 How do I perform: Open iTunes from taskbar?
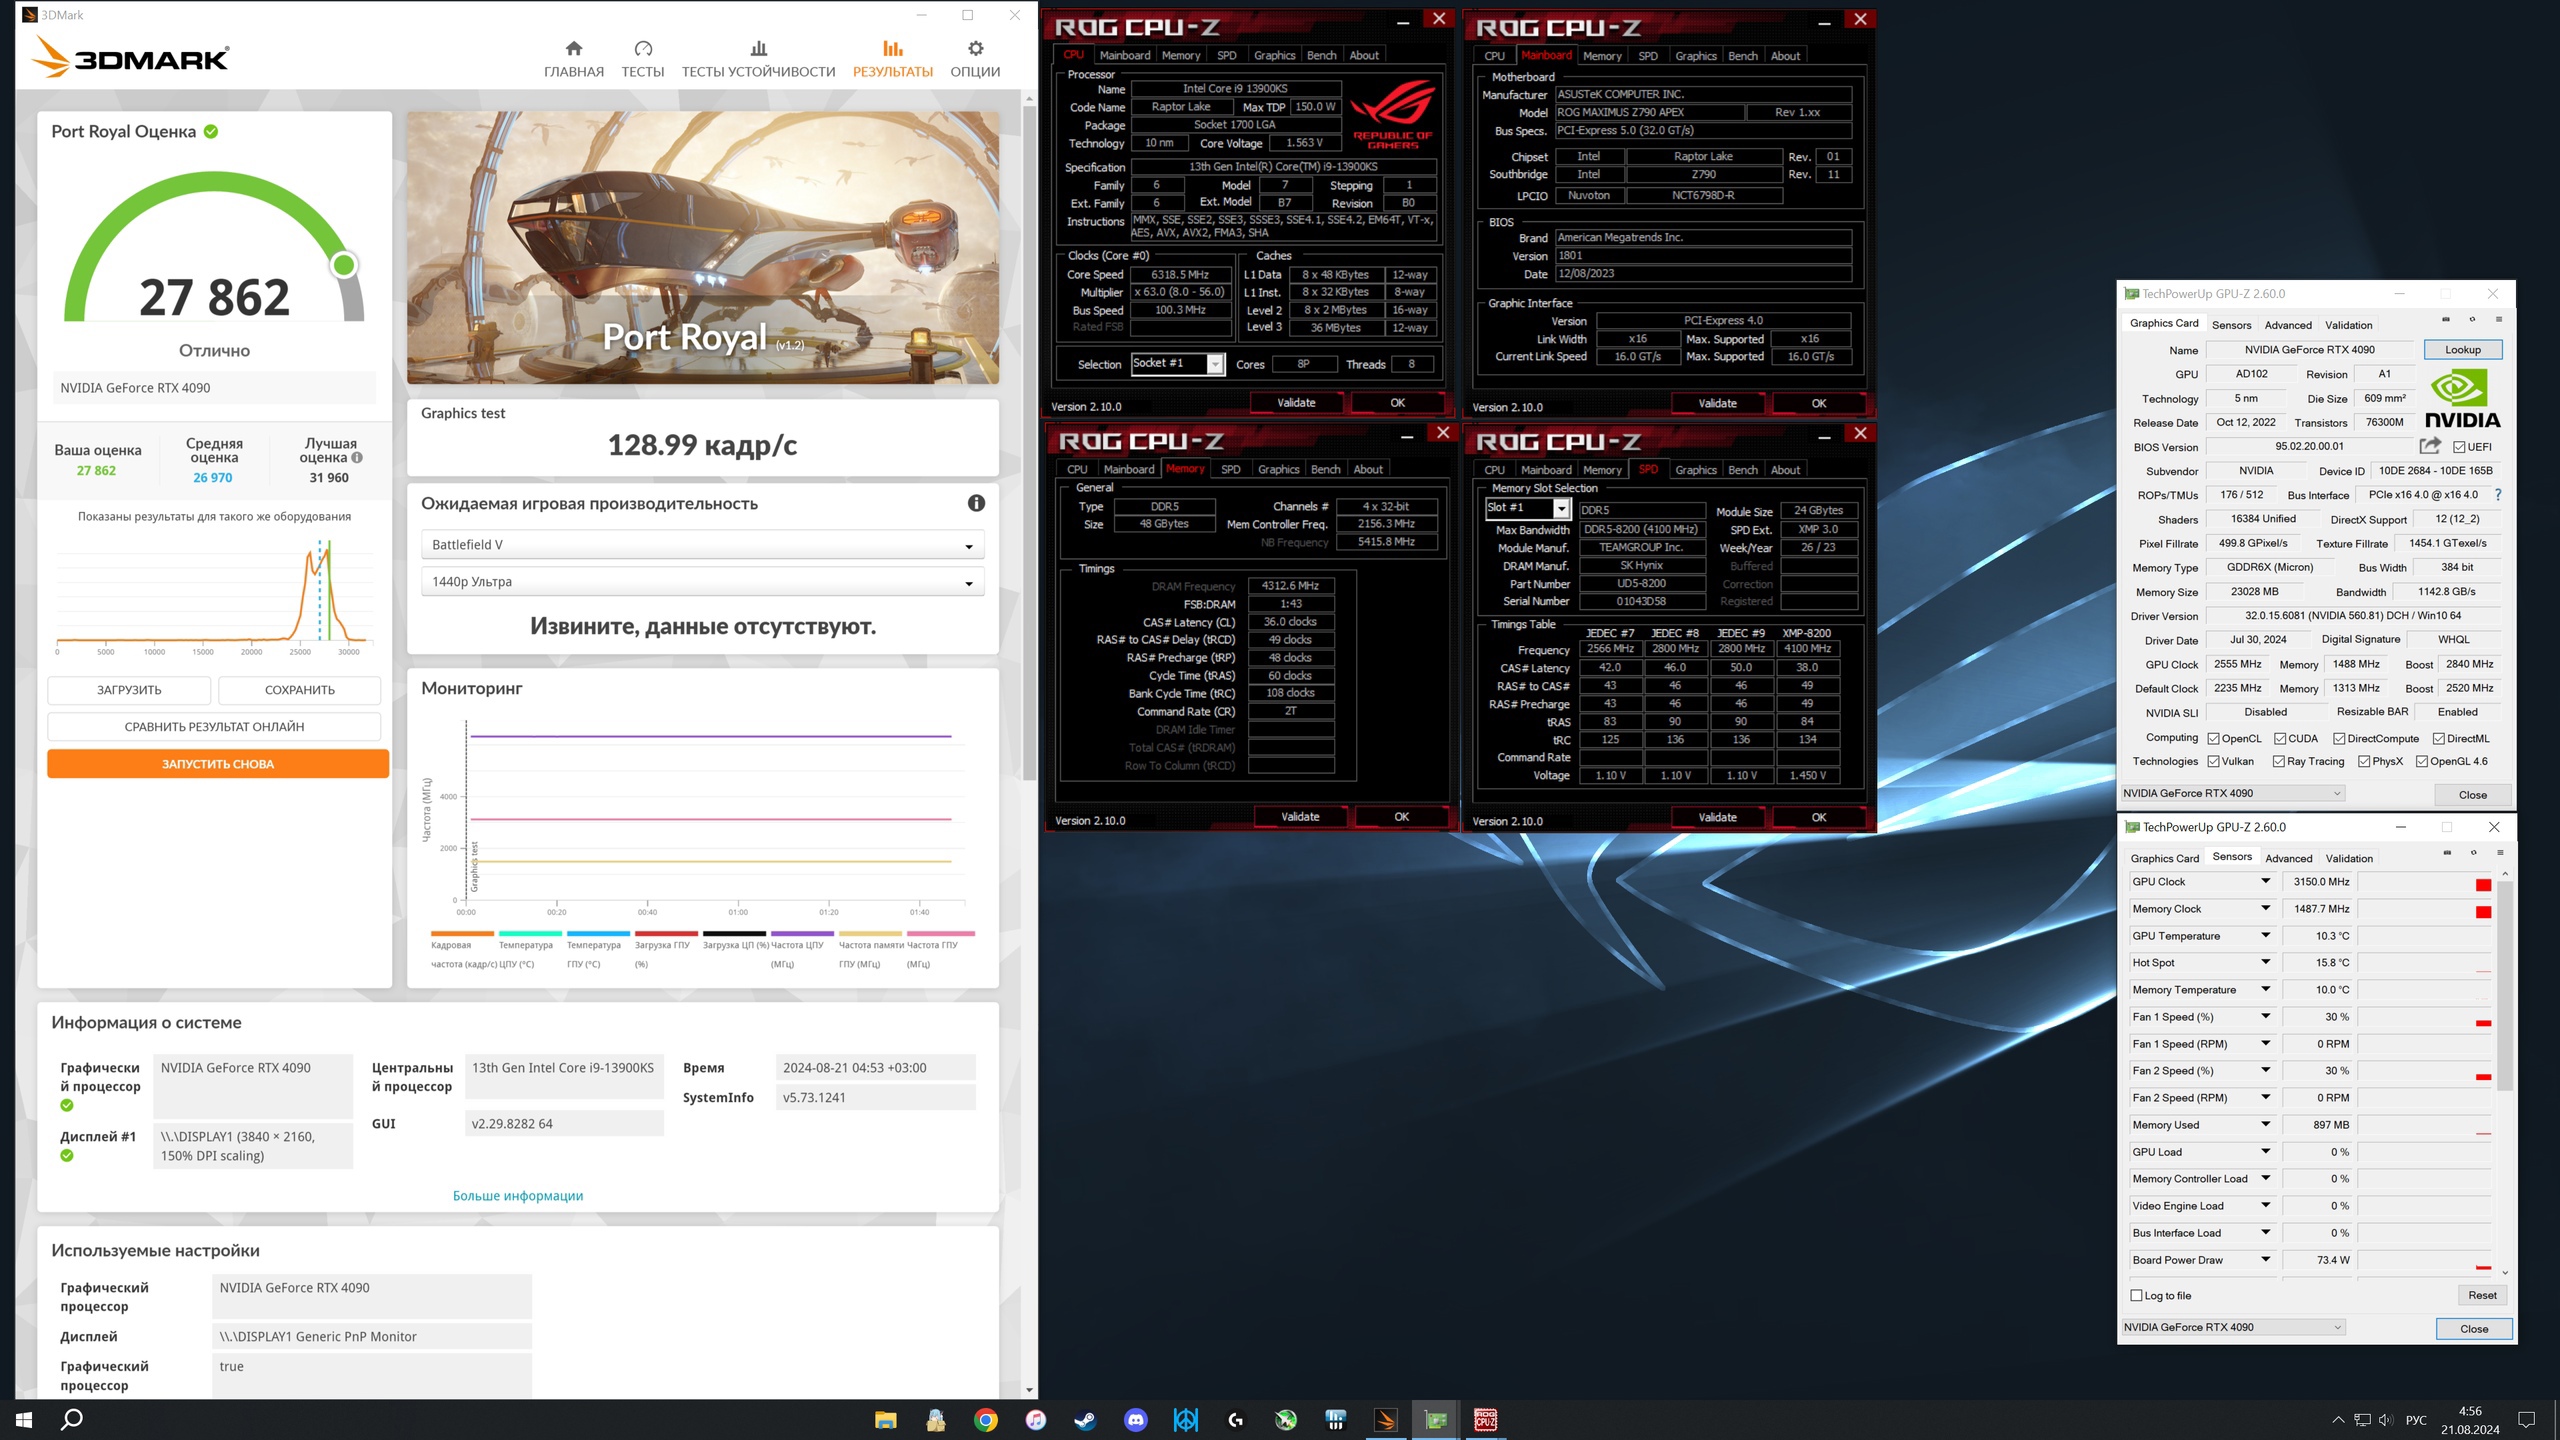point(1035,1419)
